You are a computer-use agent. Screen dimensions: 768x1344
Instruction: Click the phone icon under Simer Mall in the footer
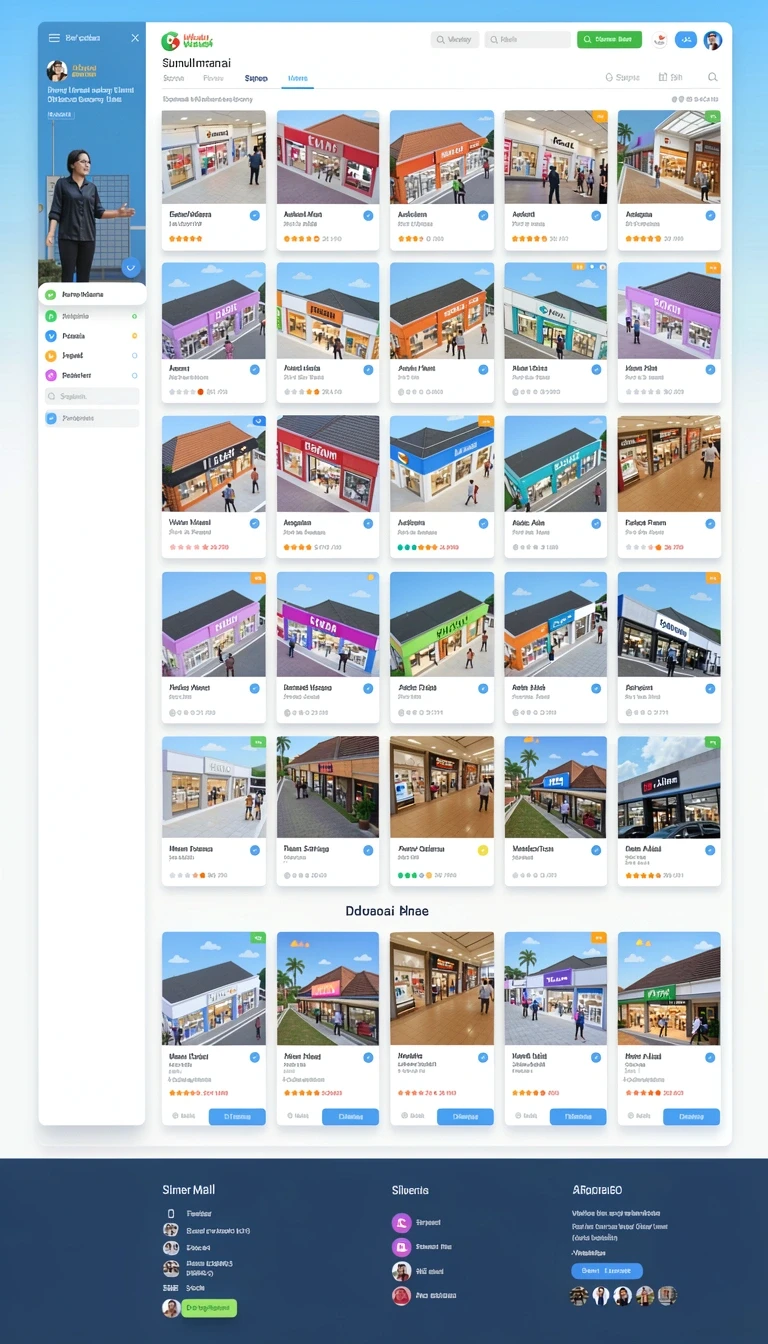point(171,1213)
